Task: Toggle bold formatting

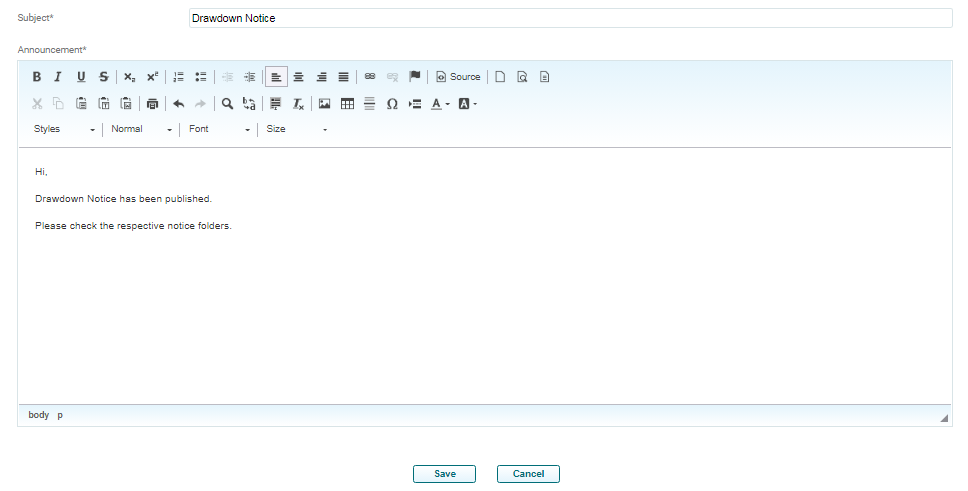Action: 37,77
